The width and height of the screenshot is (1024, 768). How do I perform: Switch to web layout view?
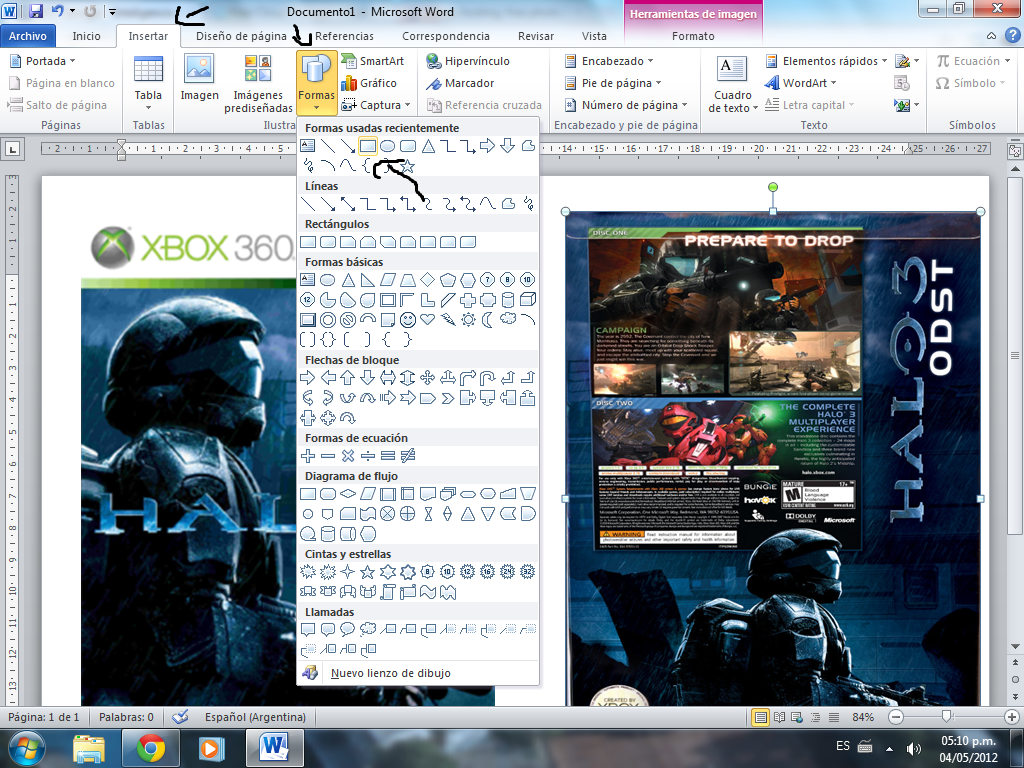click(797, 717)
